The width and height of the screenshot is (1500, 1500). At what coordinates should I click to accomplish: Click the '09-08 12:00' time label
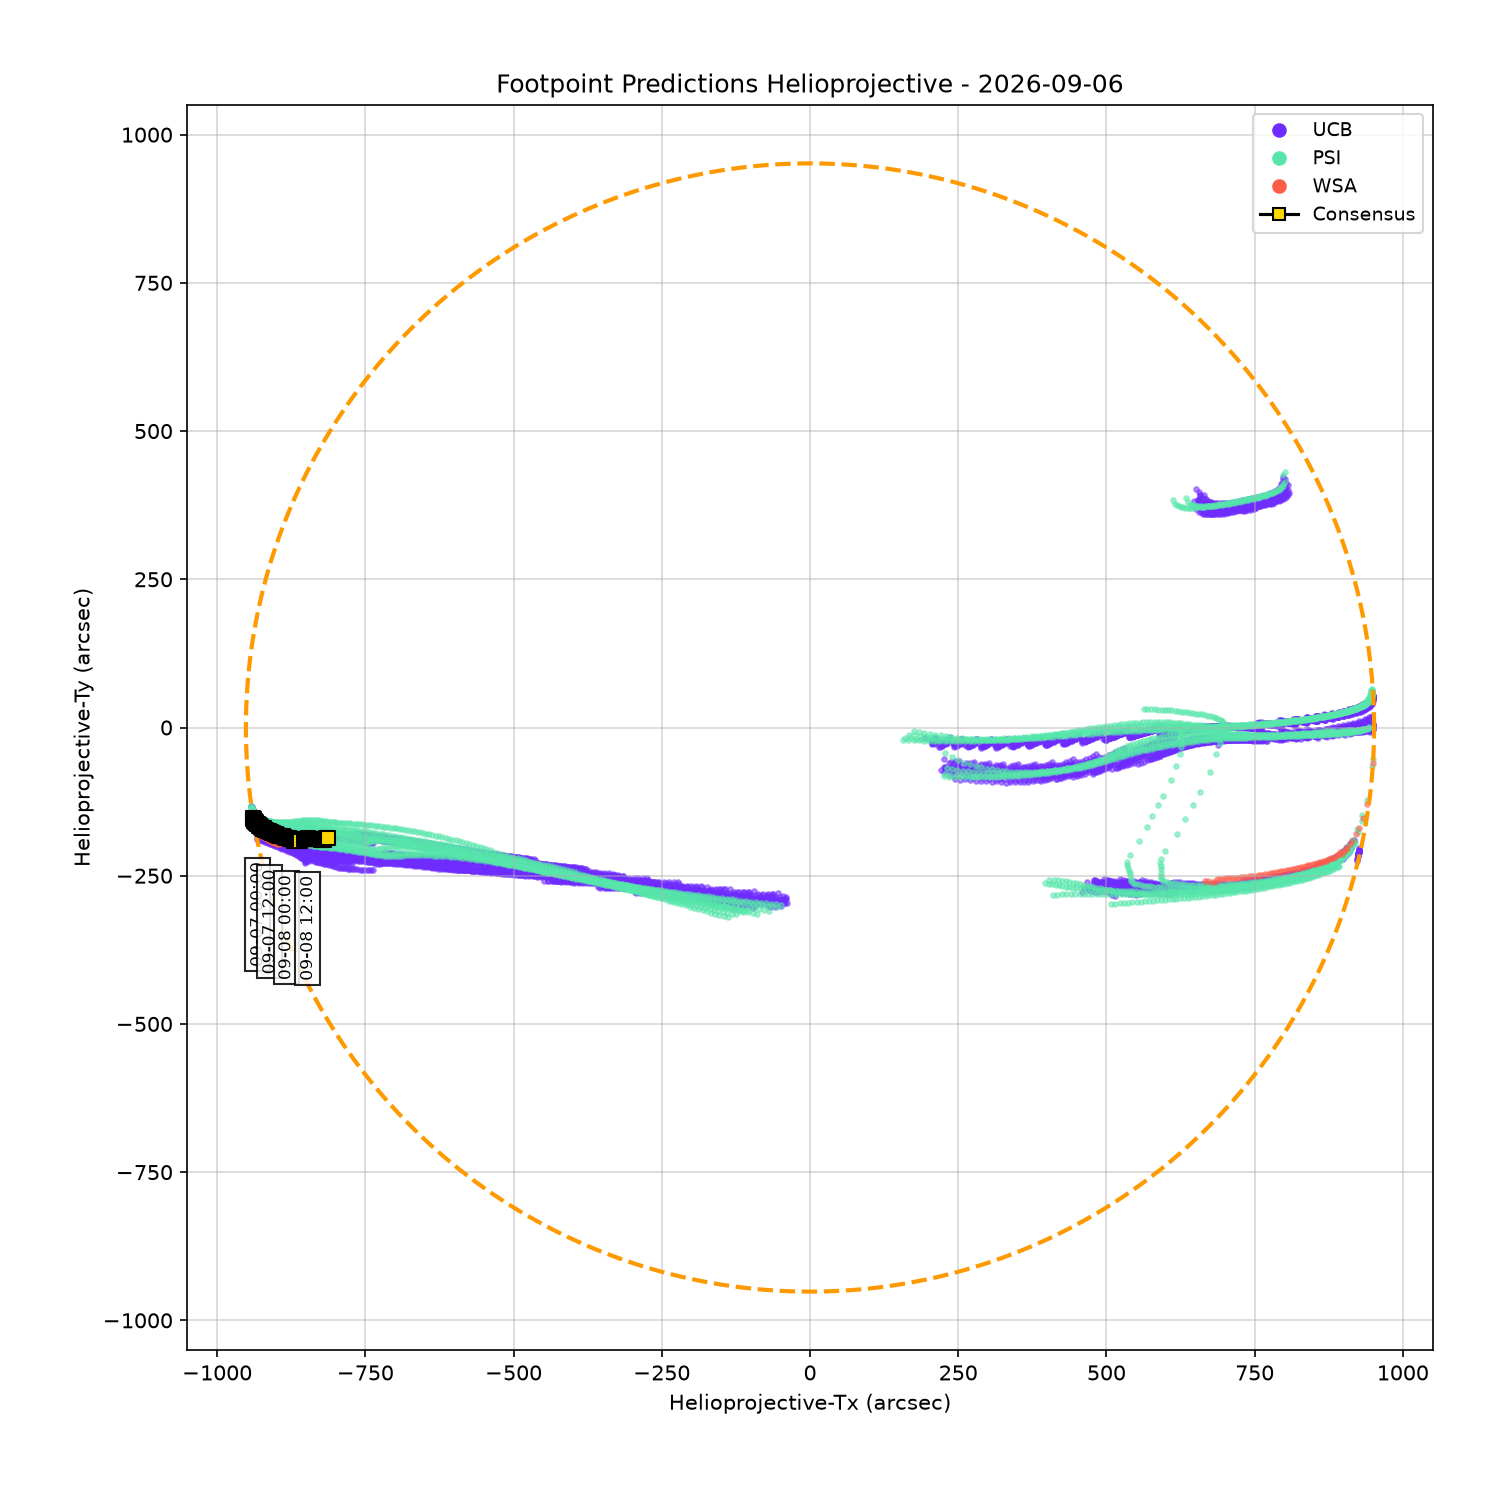coord(307,927)
